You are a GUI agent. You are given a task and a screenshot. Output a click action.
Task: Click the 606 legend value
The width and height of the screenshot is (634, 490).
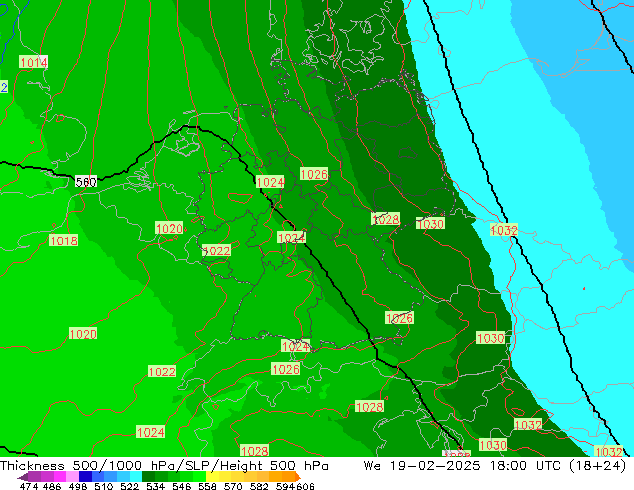(305, 486)
